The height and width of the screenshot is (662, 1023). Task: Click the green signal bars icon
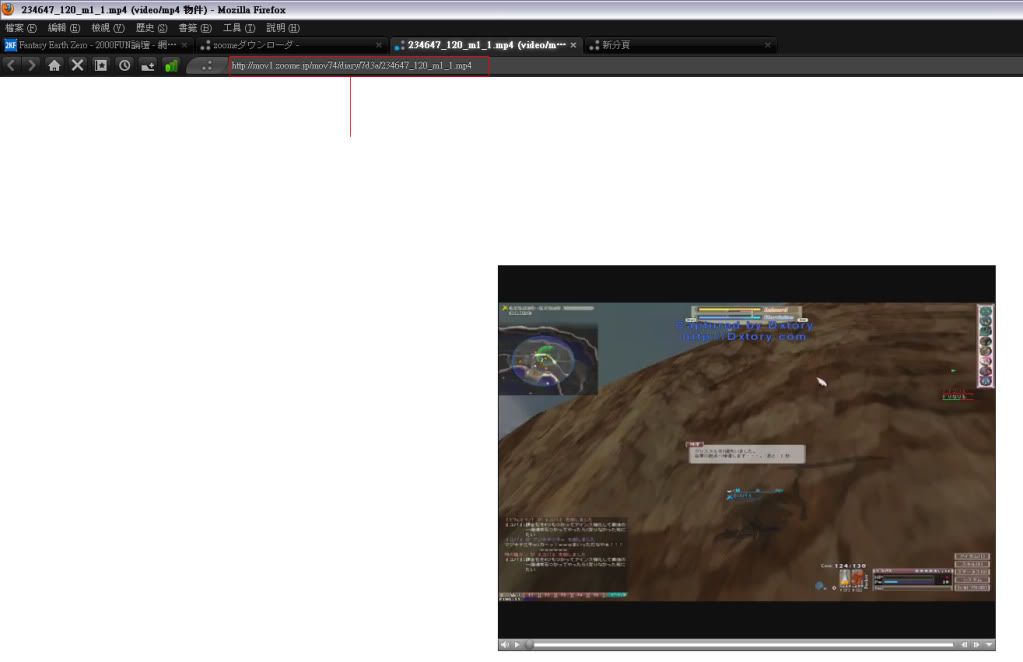tap(171, 65)
